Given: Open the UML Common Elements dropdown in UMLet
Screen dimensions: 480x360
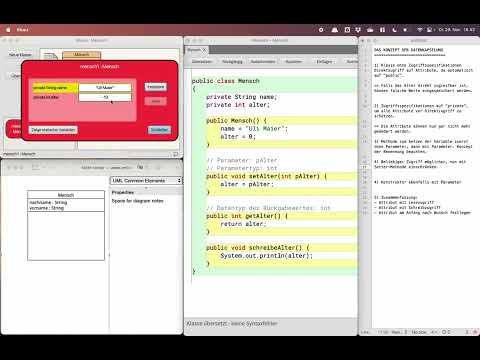Looking at the screenshot, I should pyautogui.click(x=146, y=180).
